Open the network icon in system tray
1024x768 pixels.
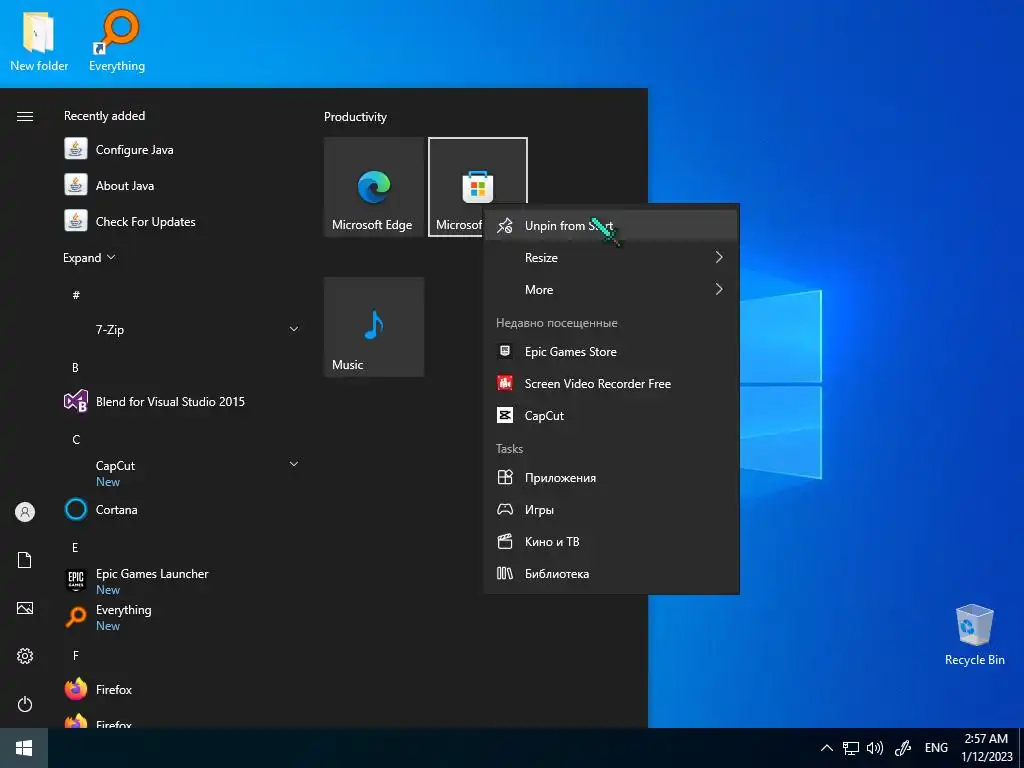850,748
